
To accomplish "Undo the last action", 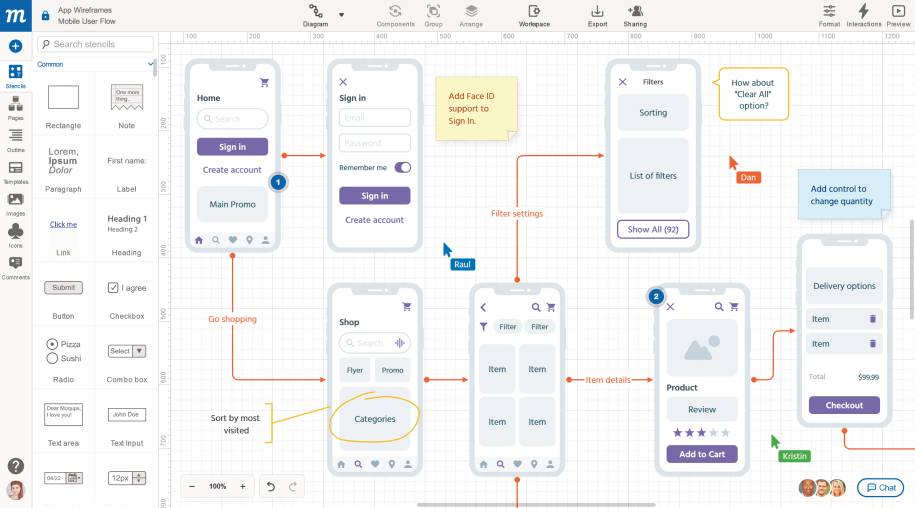I will 271,486.
